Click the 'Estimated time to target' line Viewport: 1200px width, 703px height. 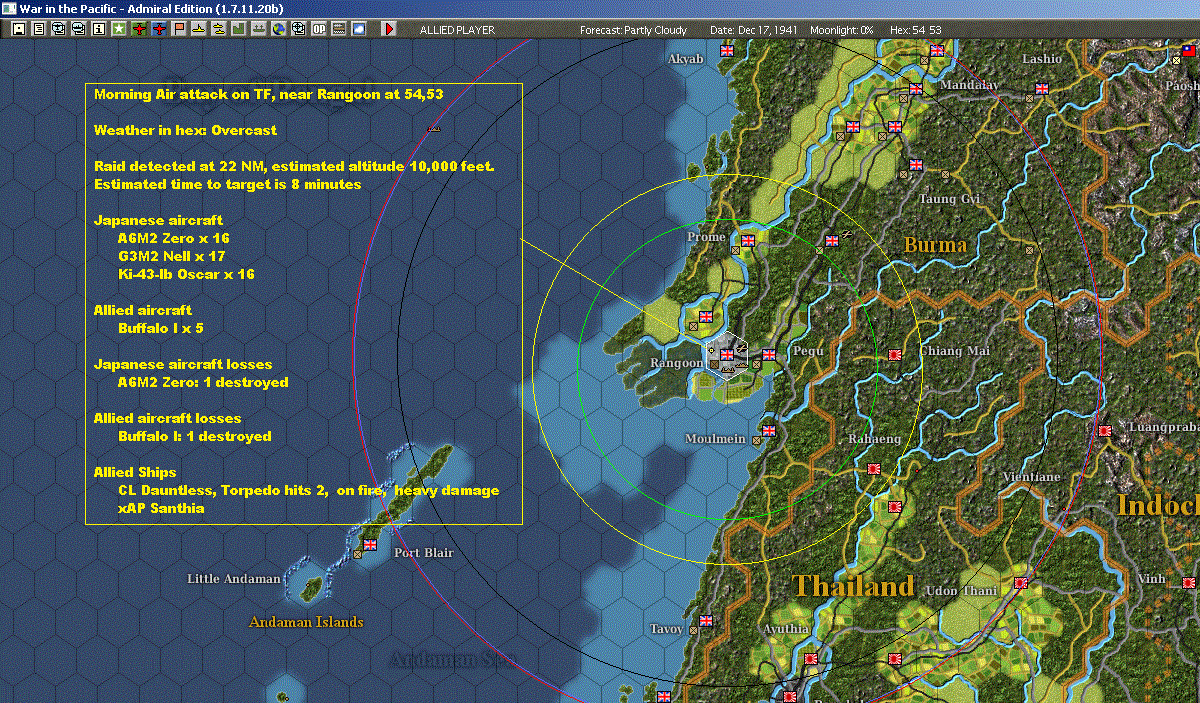tap(227, 184)
